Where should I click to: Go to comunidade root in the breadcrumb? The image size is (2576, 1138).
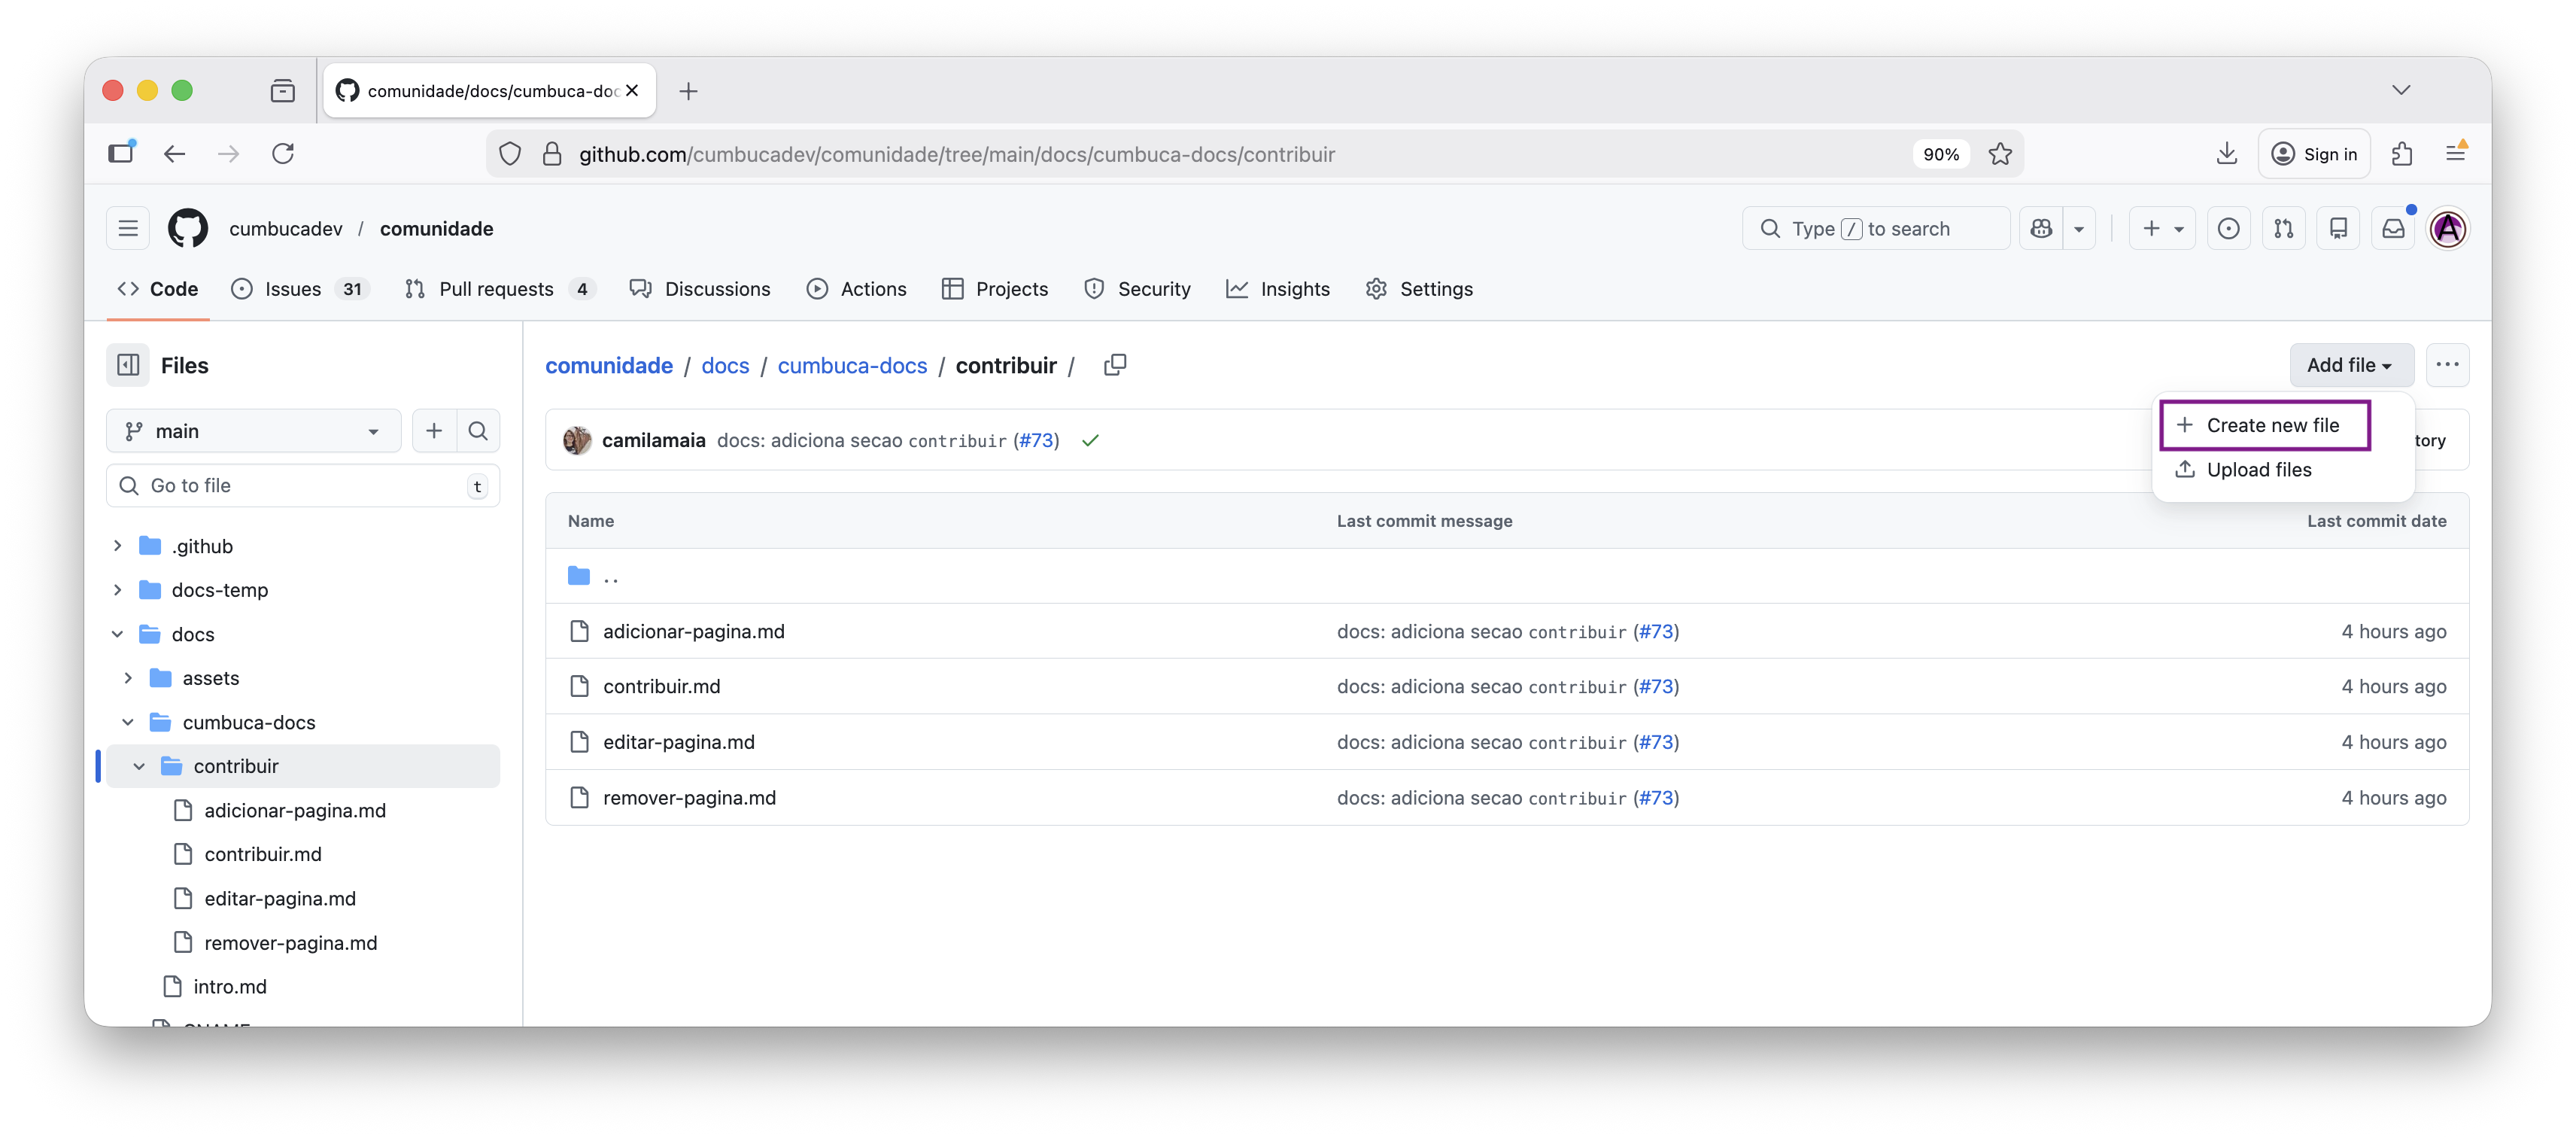609,366
